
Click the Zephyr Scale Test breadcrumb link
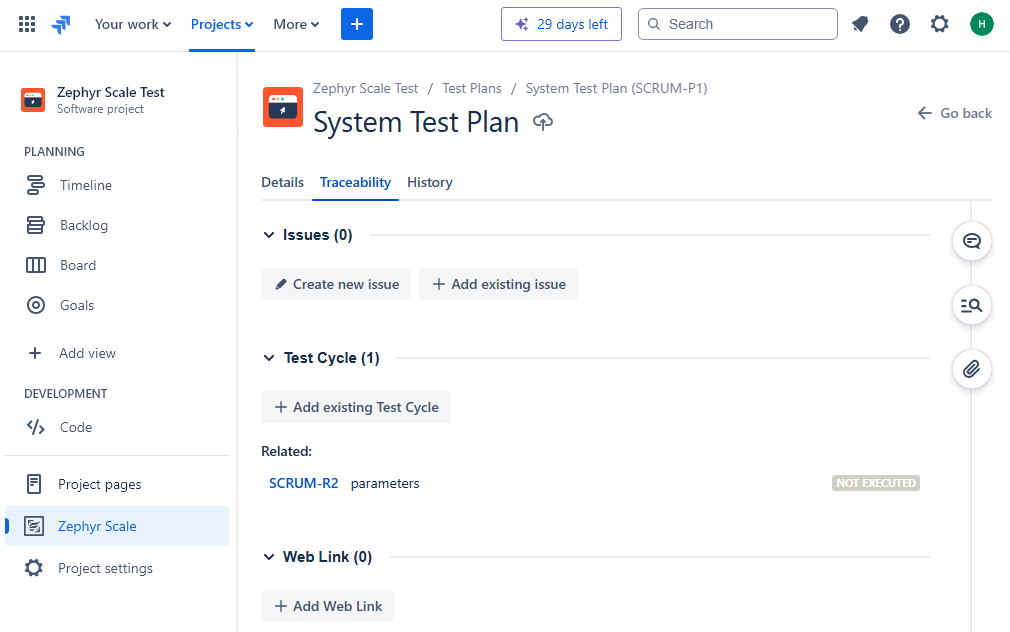(x=365, y=88)
